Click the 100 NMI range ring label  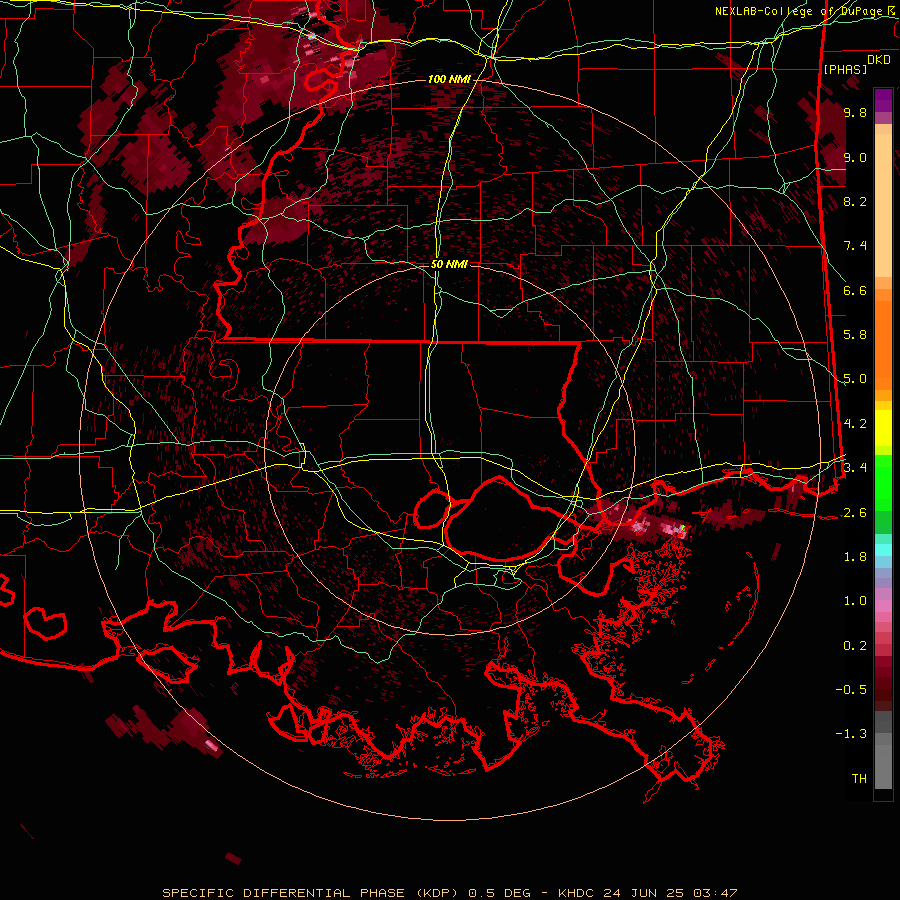tap(449, 79)
